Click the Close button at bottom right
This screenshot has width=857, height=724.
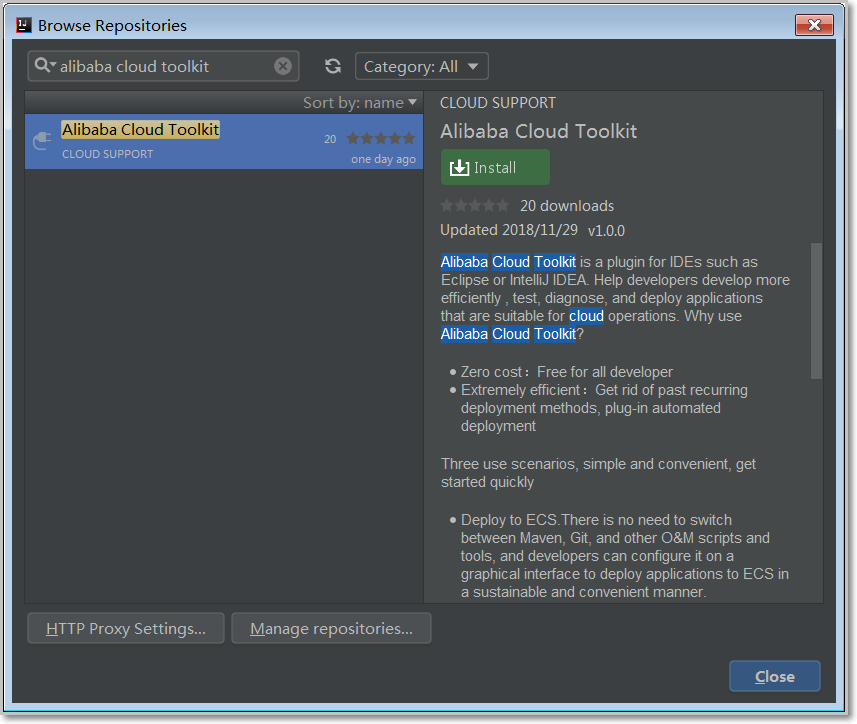(x=774, y=676)
